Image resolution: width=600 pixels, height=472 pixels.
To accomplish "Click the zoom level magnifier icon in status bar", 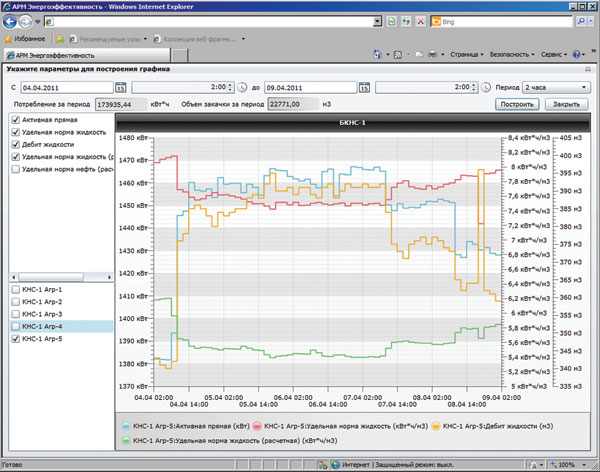I will [x=554, y=465].
